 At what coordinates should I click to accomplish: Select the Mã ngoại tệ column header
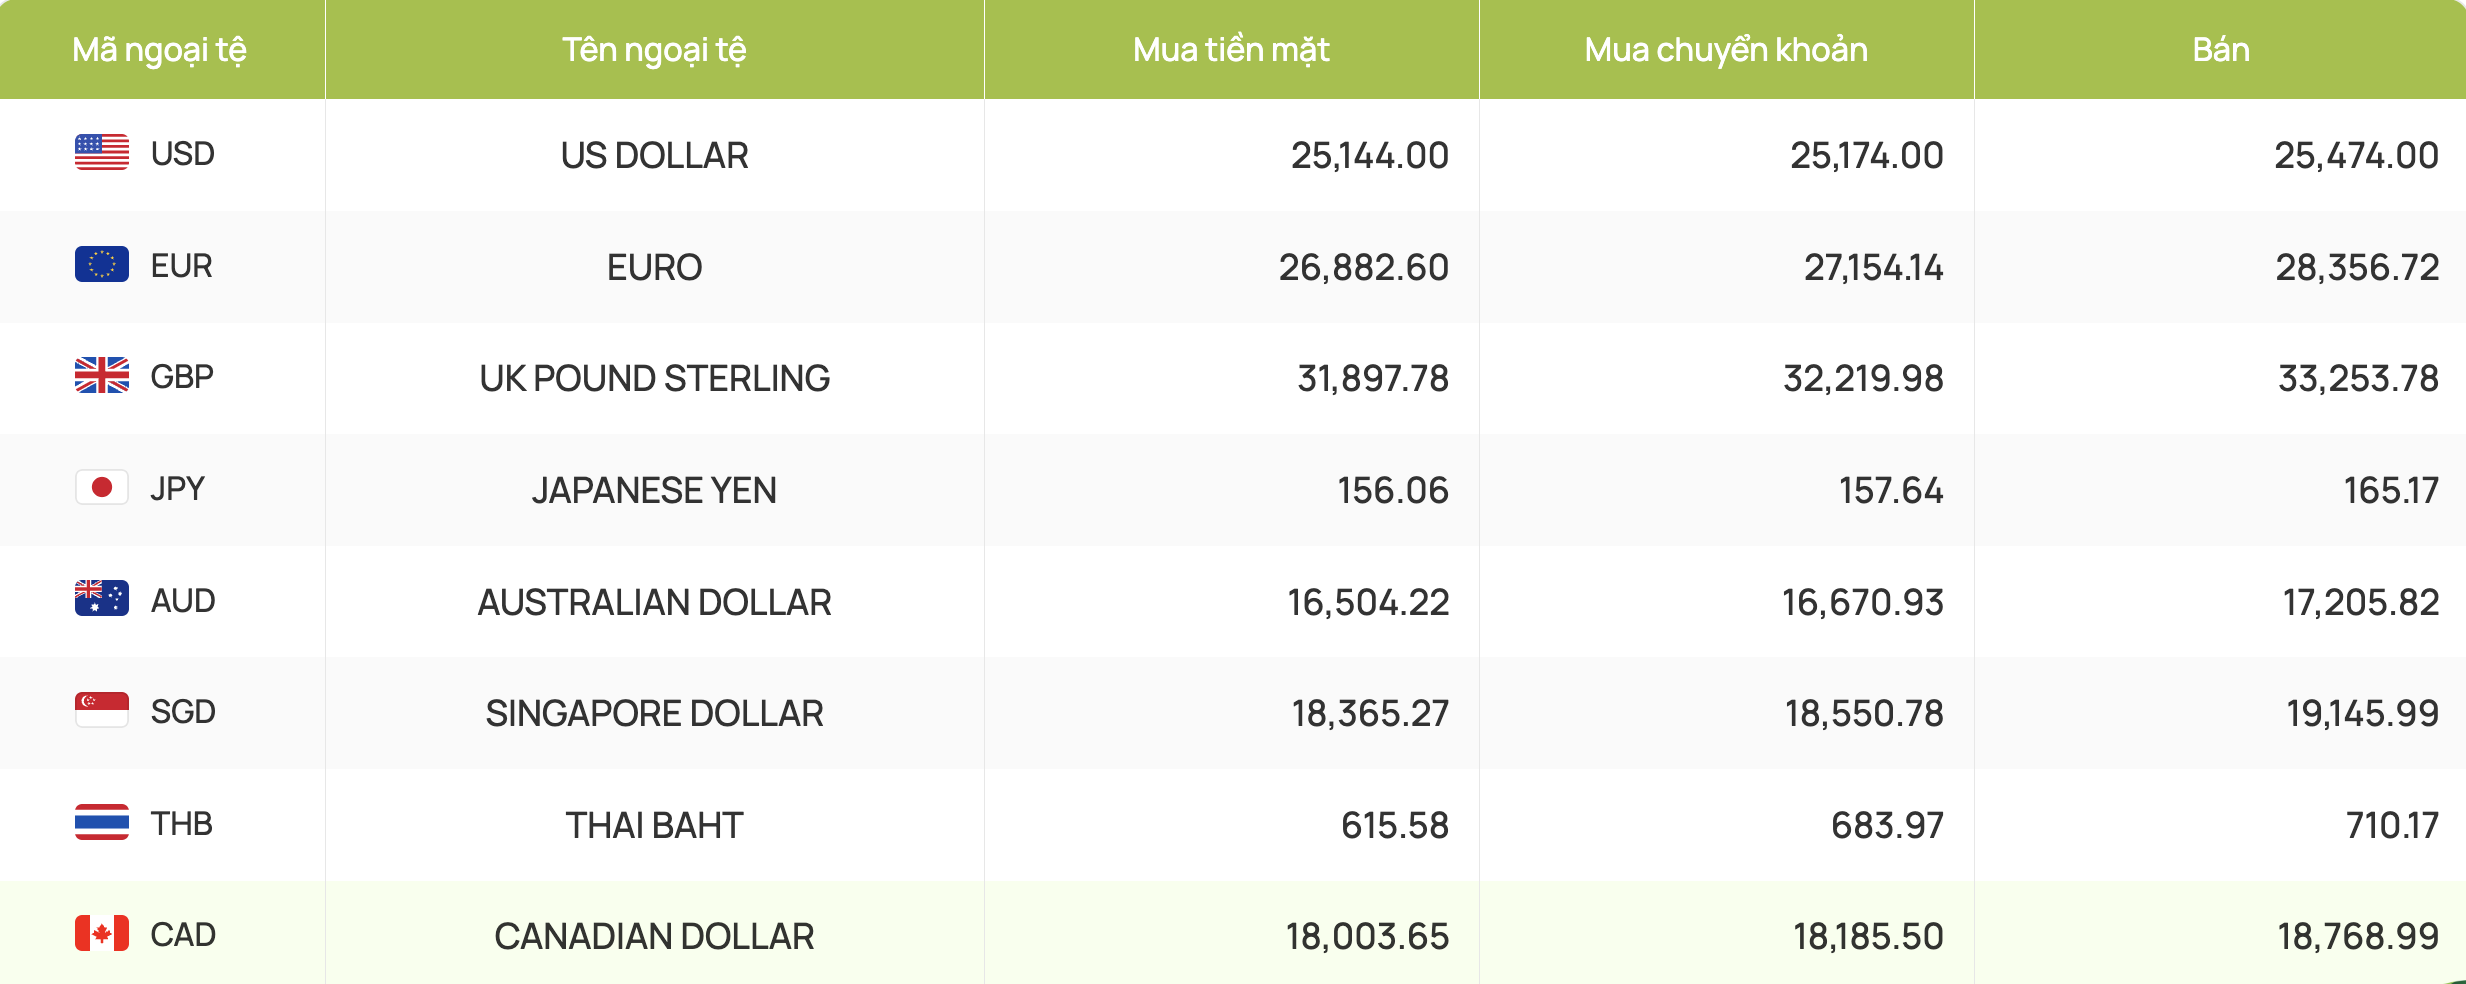[160, 50]
